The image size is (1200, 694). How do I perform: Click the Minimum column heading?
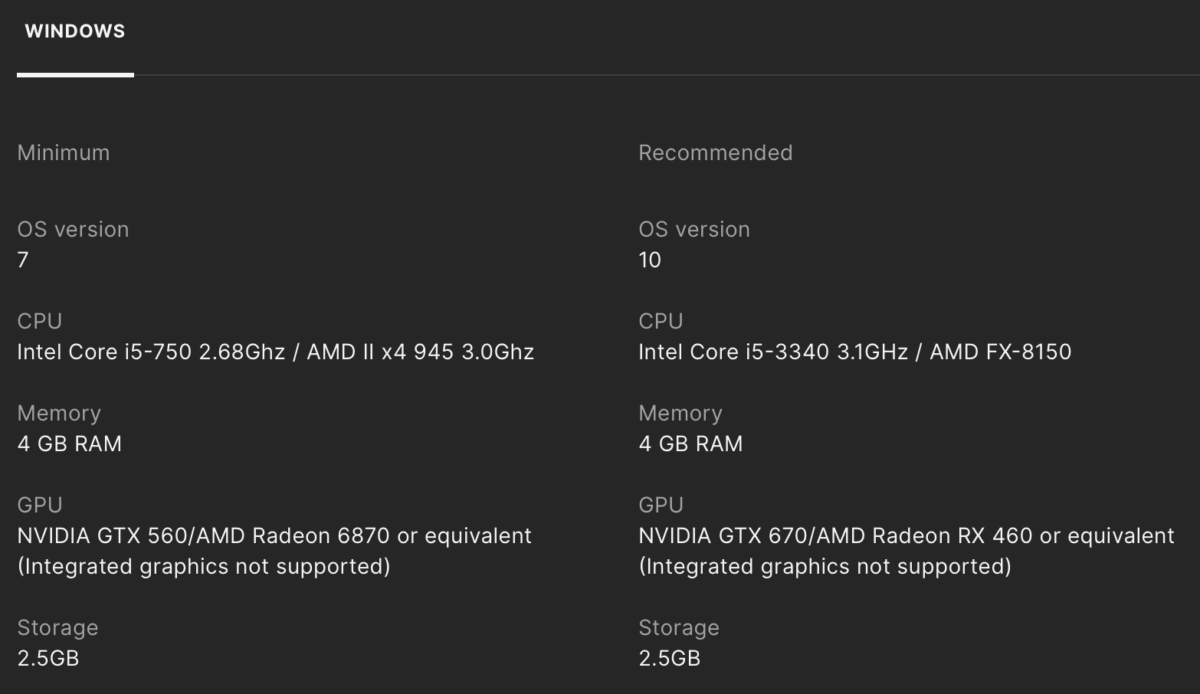[63, 153]
